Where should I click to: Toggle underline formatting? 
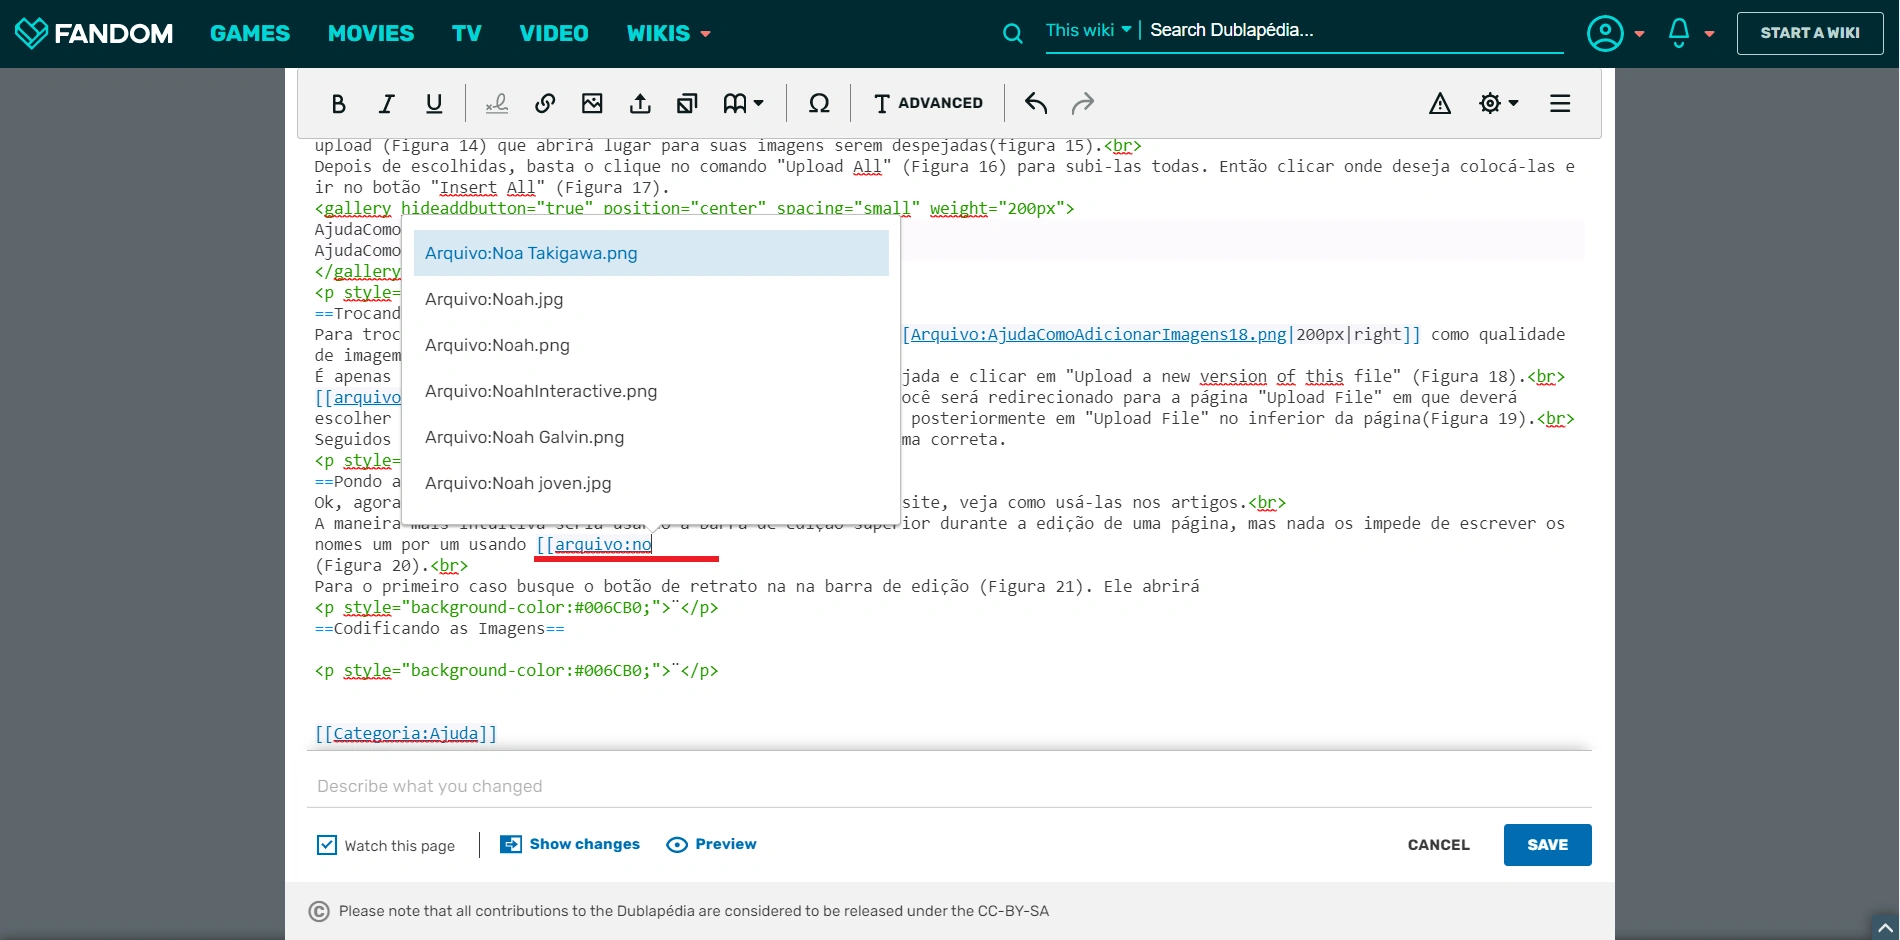click(x=434, y=103)
